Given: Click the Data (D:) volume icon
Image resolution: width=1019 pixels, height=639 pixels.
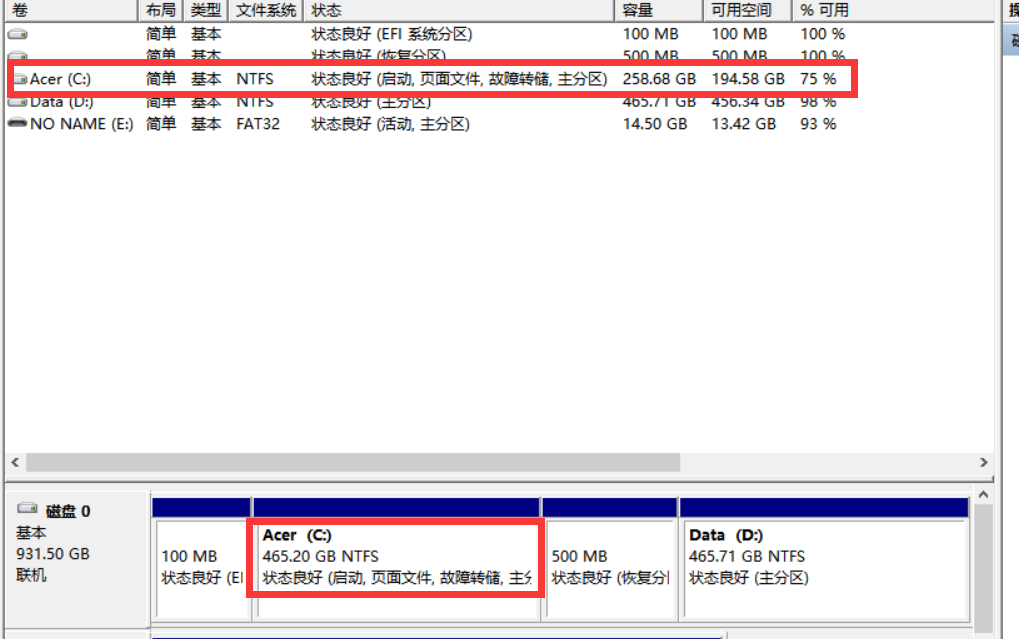Looking at the screenshot, I should pyautogui.click(x=20, y=101).
